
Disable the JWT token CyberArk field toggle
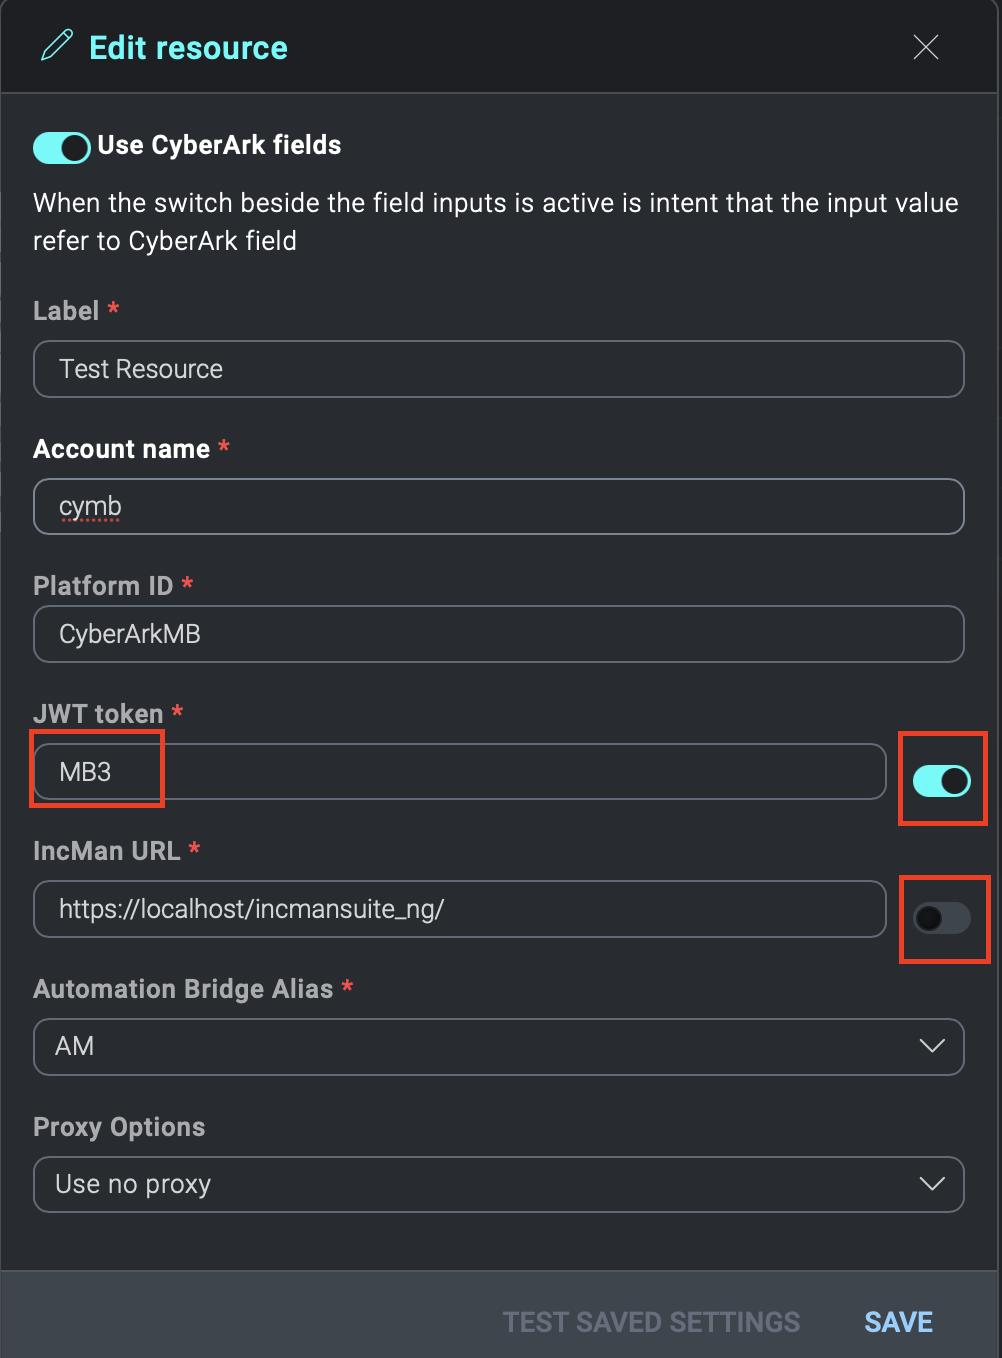[x=941, y=780]
